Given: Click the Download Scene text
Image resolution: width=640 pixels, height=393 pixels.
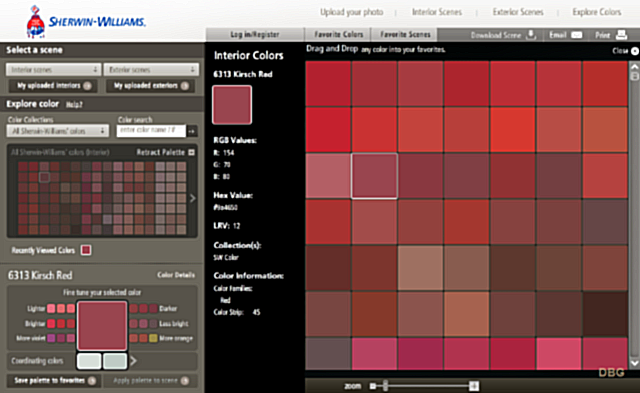Looking at the screenshot, I should click(496, 35).
